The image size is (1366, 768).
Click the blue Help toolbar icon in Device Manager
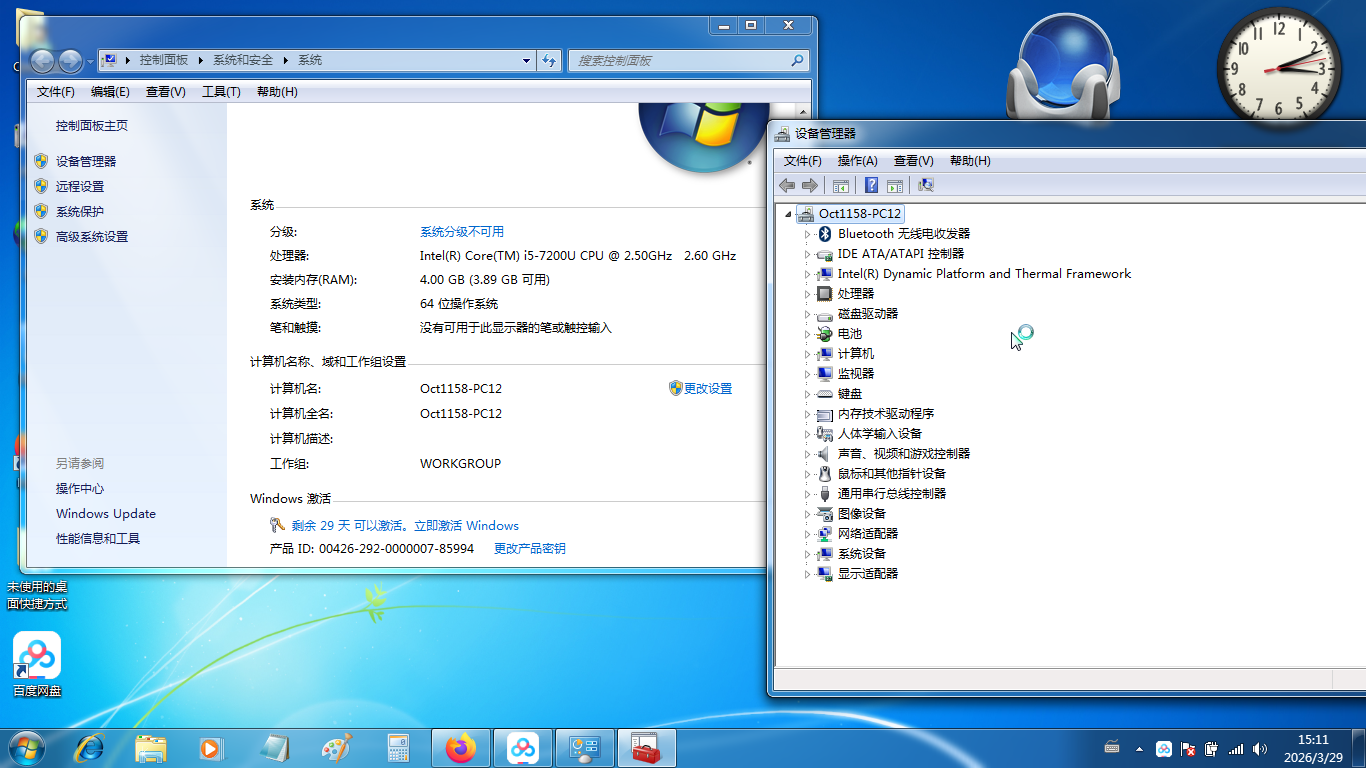(871, 185)
